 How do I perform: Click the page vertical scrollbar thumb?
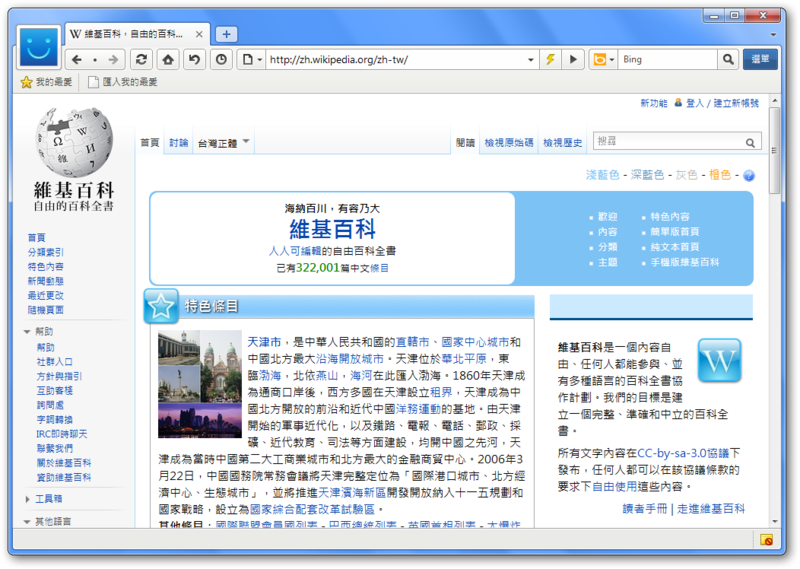[x=774, y=151]
